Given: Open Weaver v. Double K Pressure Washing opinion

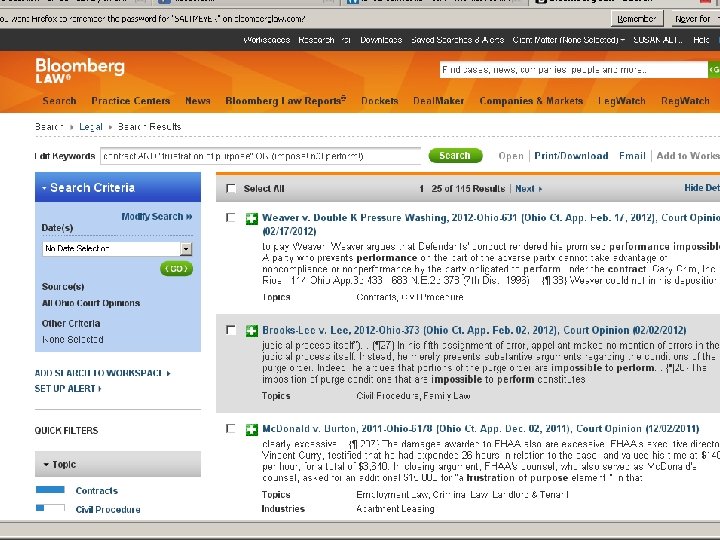Looking at the screenshot, I should 491,224.
